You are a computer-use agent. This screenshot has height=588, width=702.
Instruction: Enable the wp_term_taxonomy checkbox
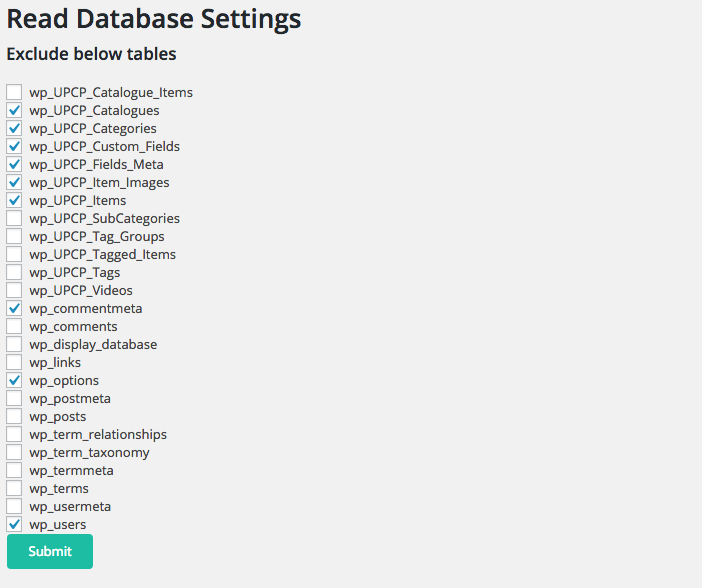click(14, 452)
